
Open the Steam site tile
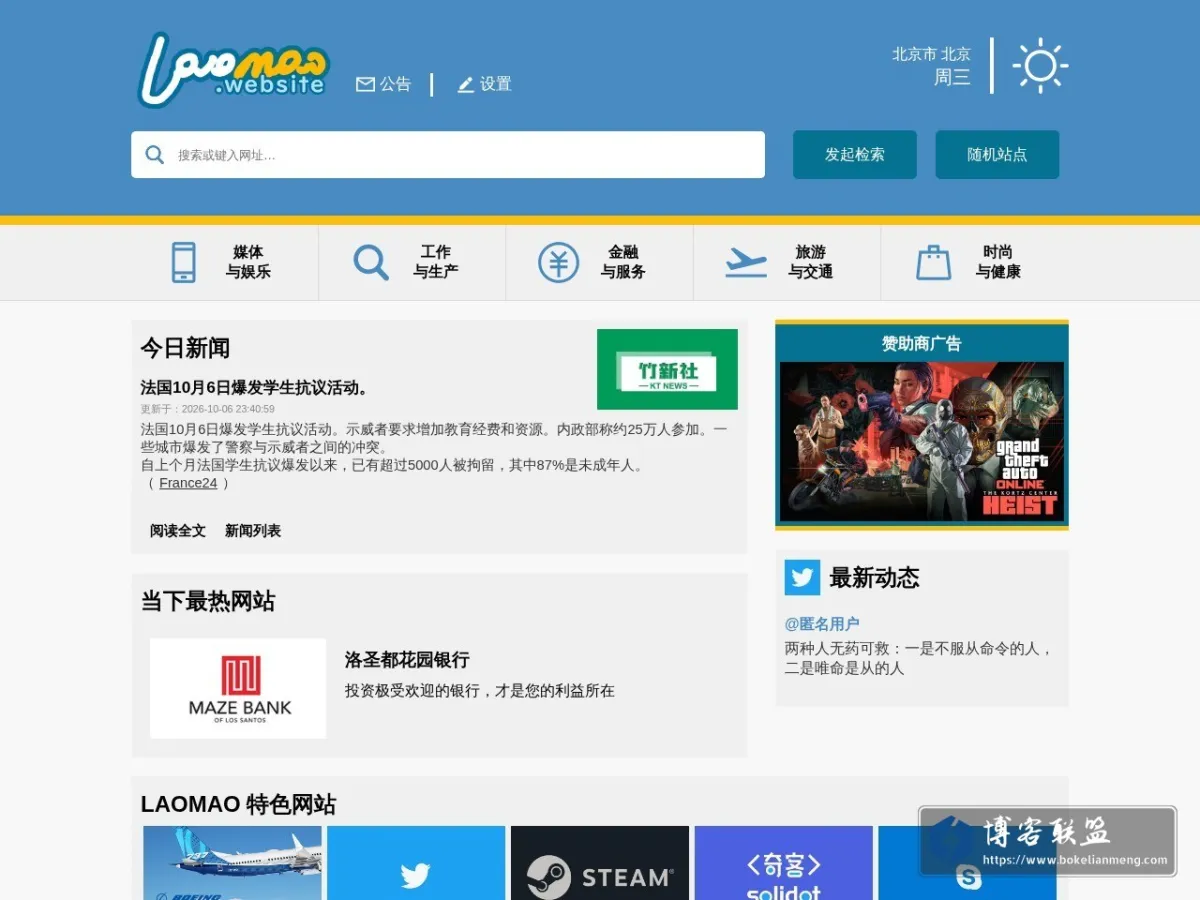coord(600,862)
